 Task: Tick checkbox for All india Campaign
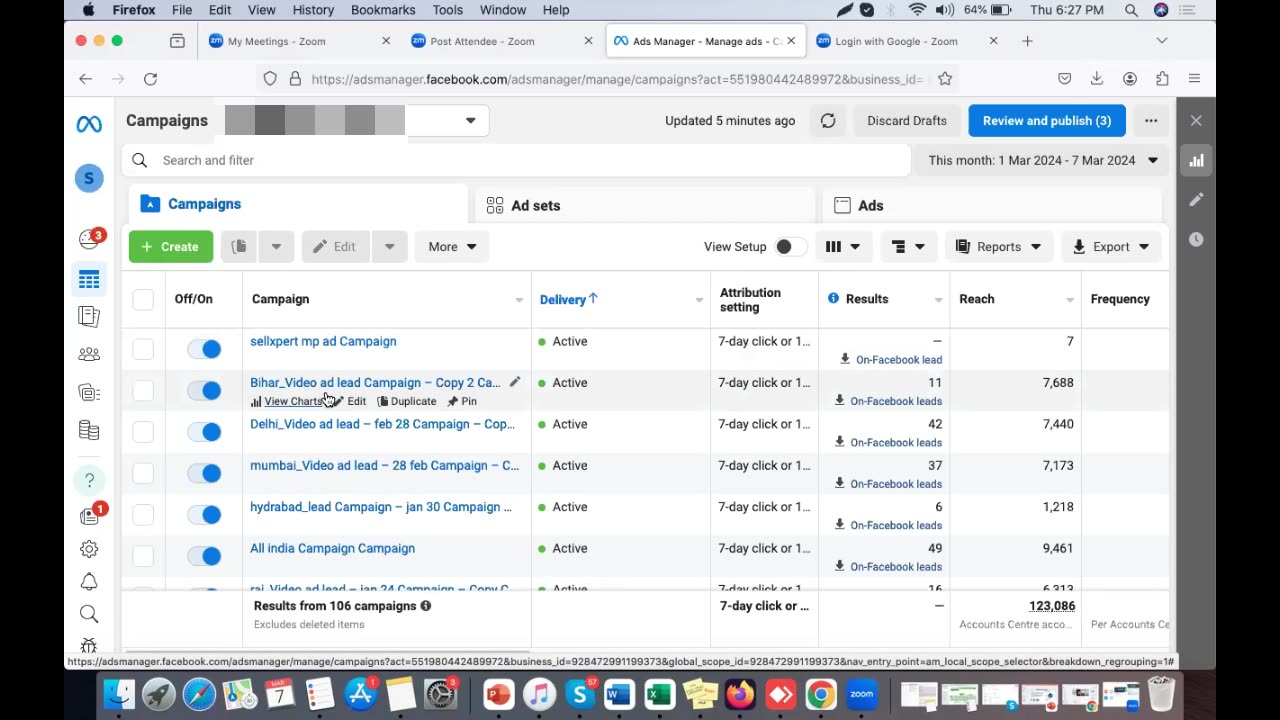(143, 556)
